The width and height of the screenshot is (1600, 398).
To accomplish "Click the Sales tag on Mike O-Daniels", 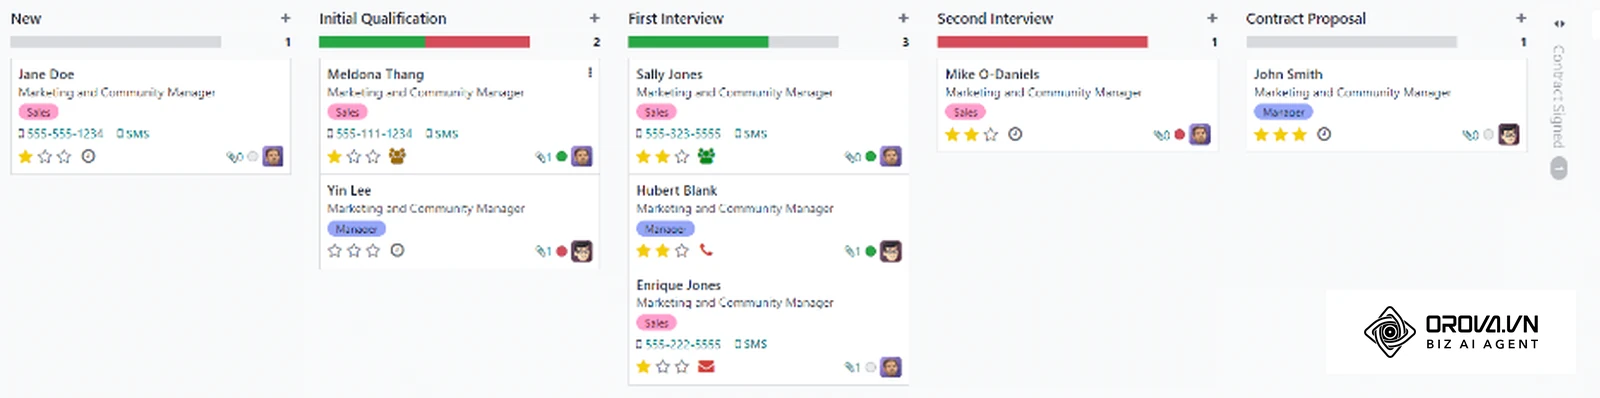I will coord(965,112).
